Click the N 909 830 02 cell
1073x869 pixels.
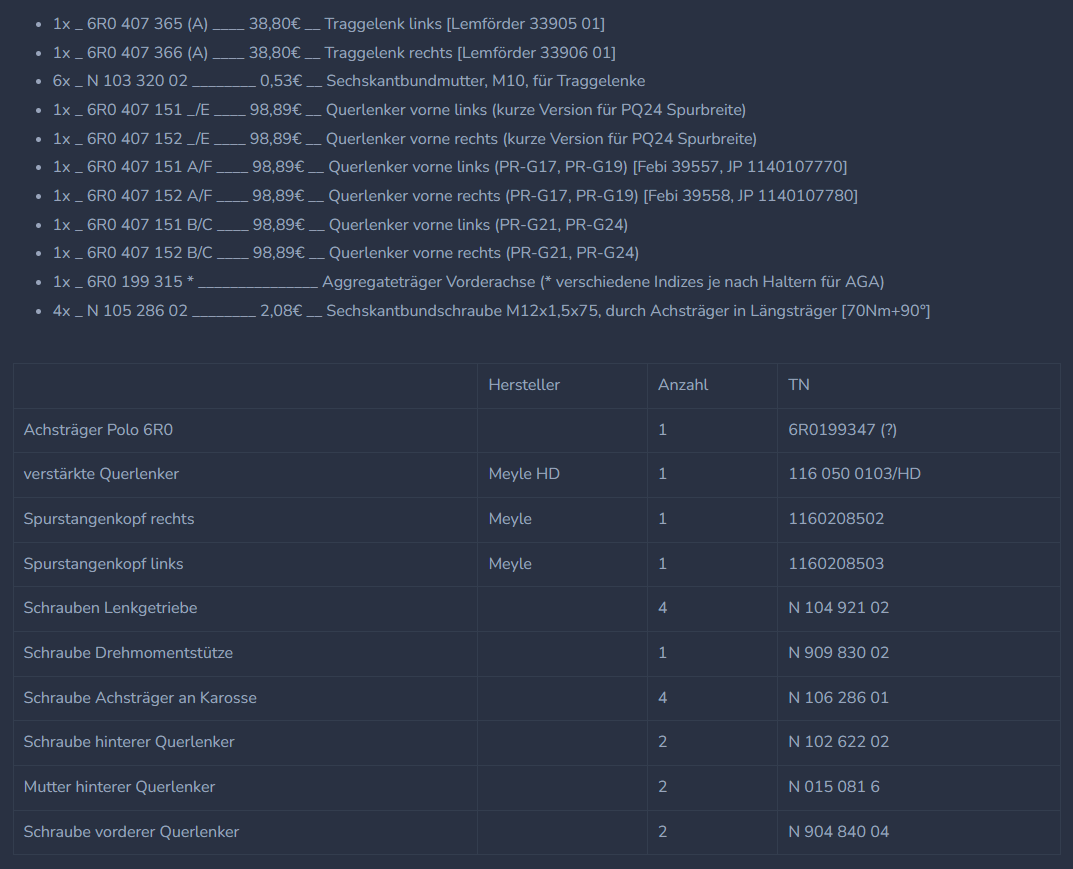838,653
